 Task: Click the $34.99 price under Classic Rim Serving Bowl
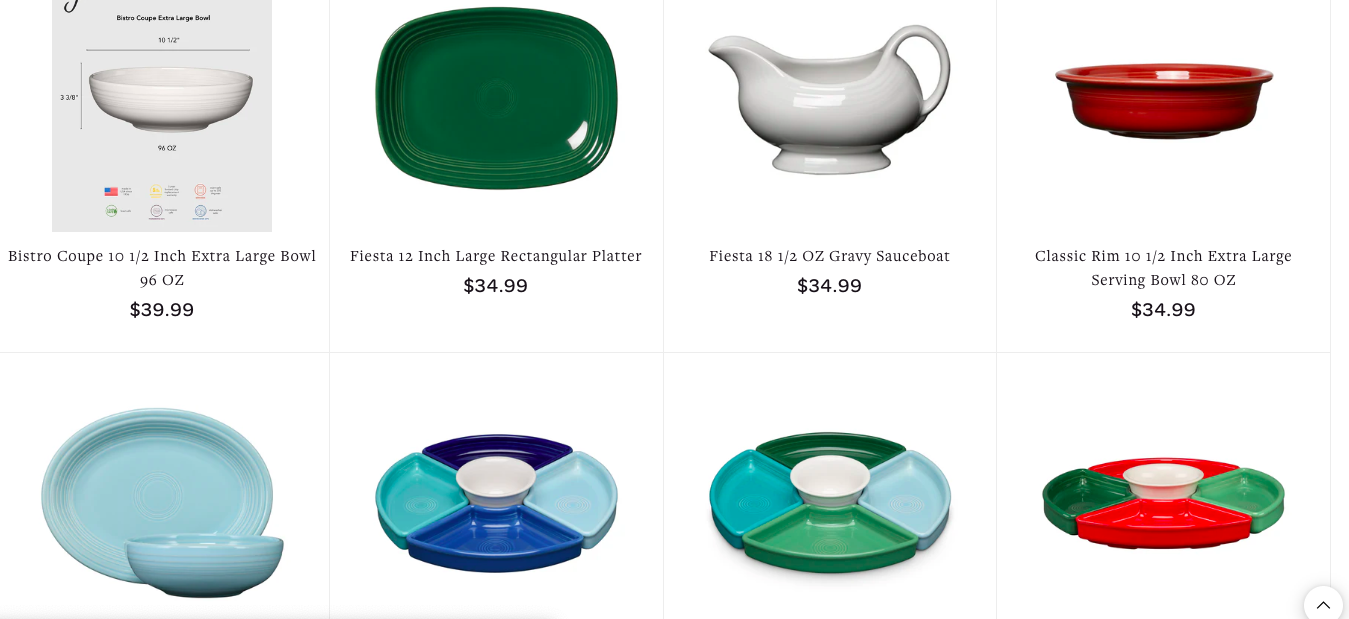tap(1163, 310)
